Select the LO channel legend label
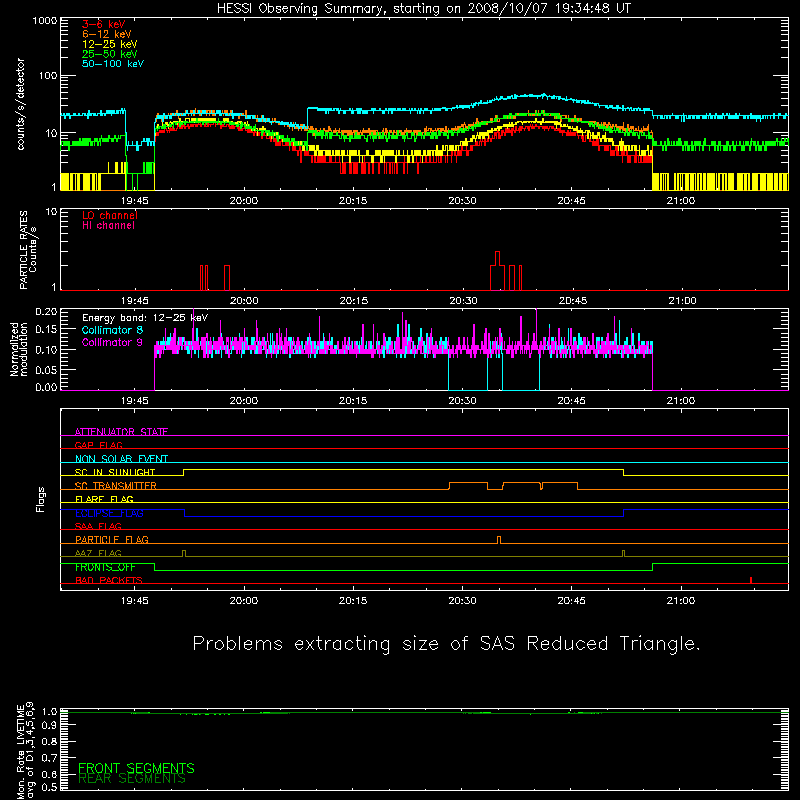Image resolution: width=800 pixels, height=800 pixels. point(110,215)
